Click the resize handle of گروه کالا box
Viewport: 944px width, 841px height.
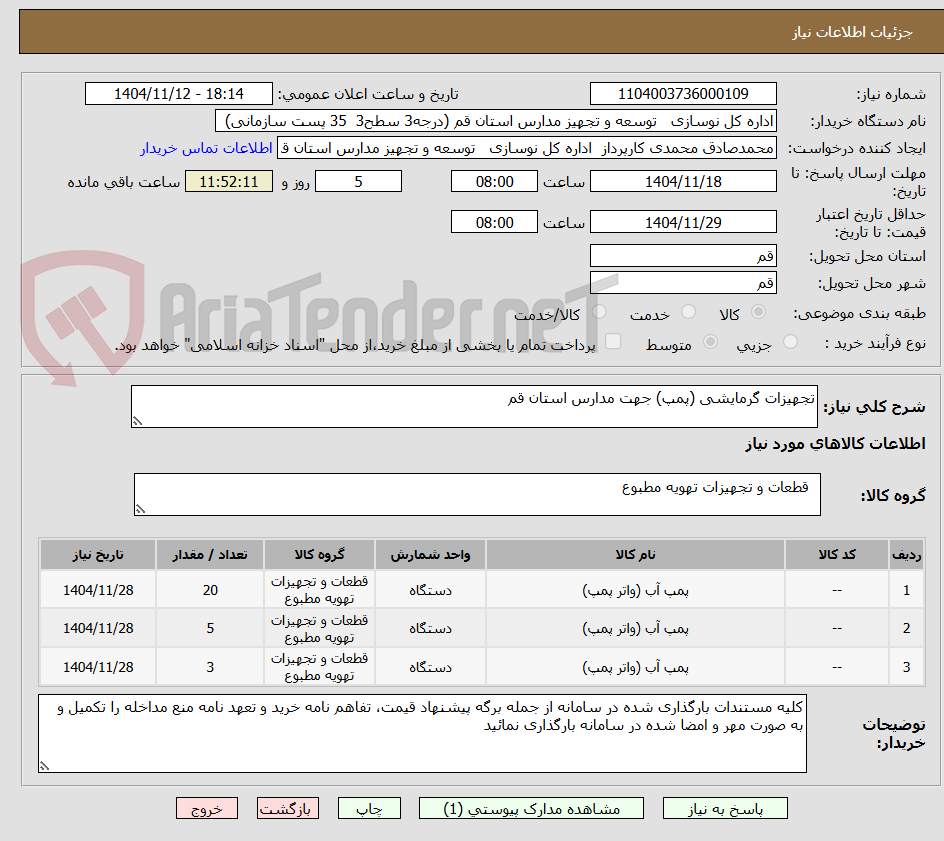140,509
